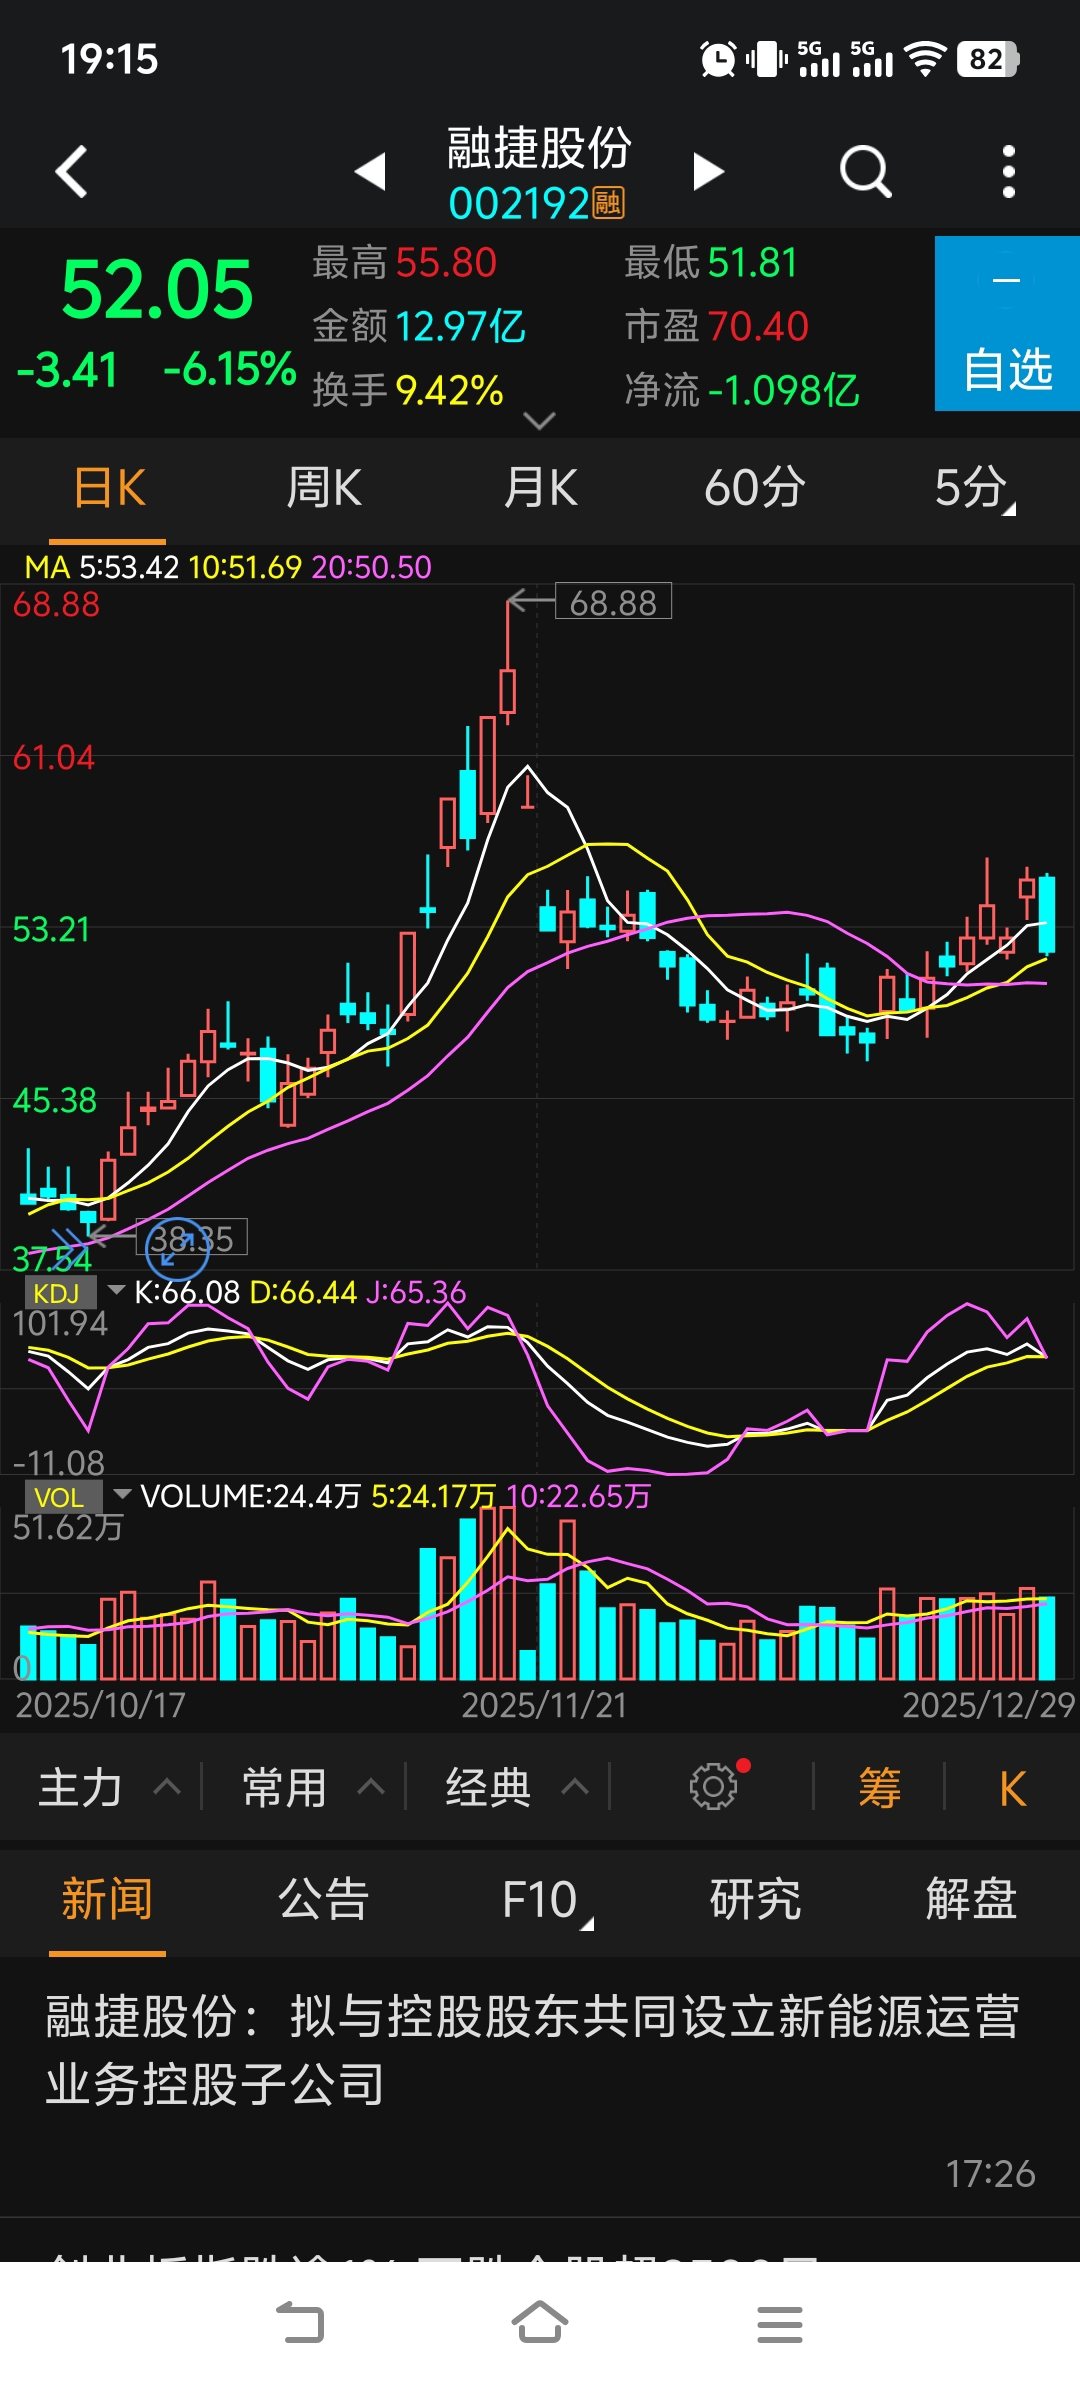1080x2388 pixels.
Task: Switch to the 解盘 tab
Action: click(971, 1899)
